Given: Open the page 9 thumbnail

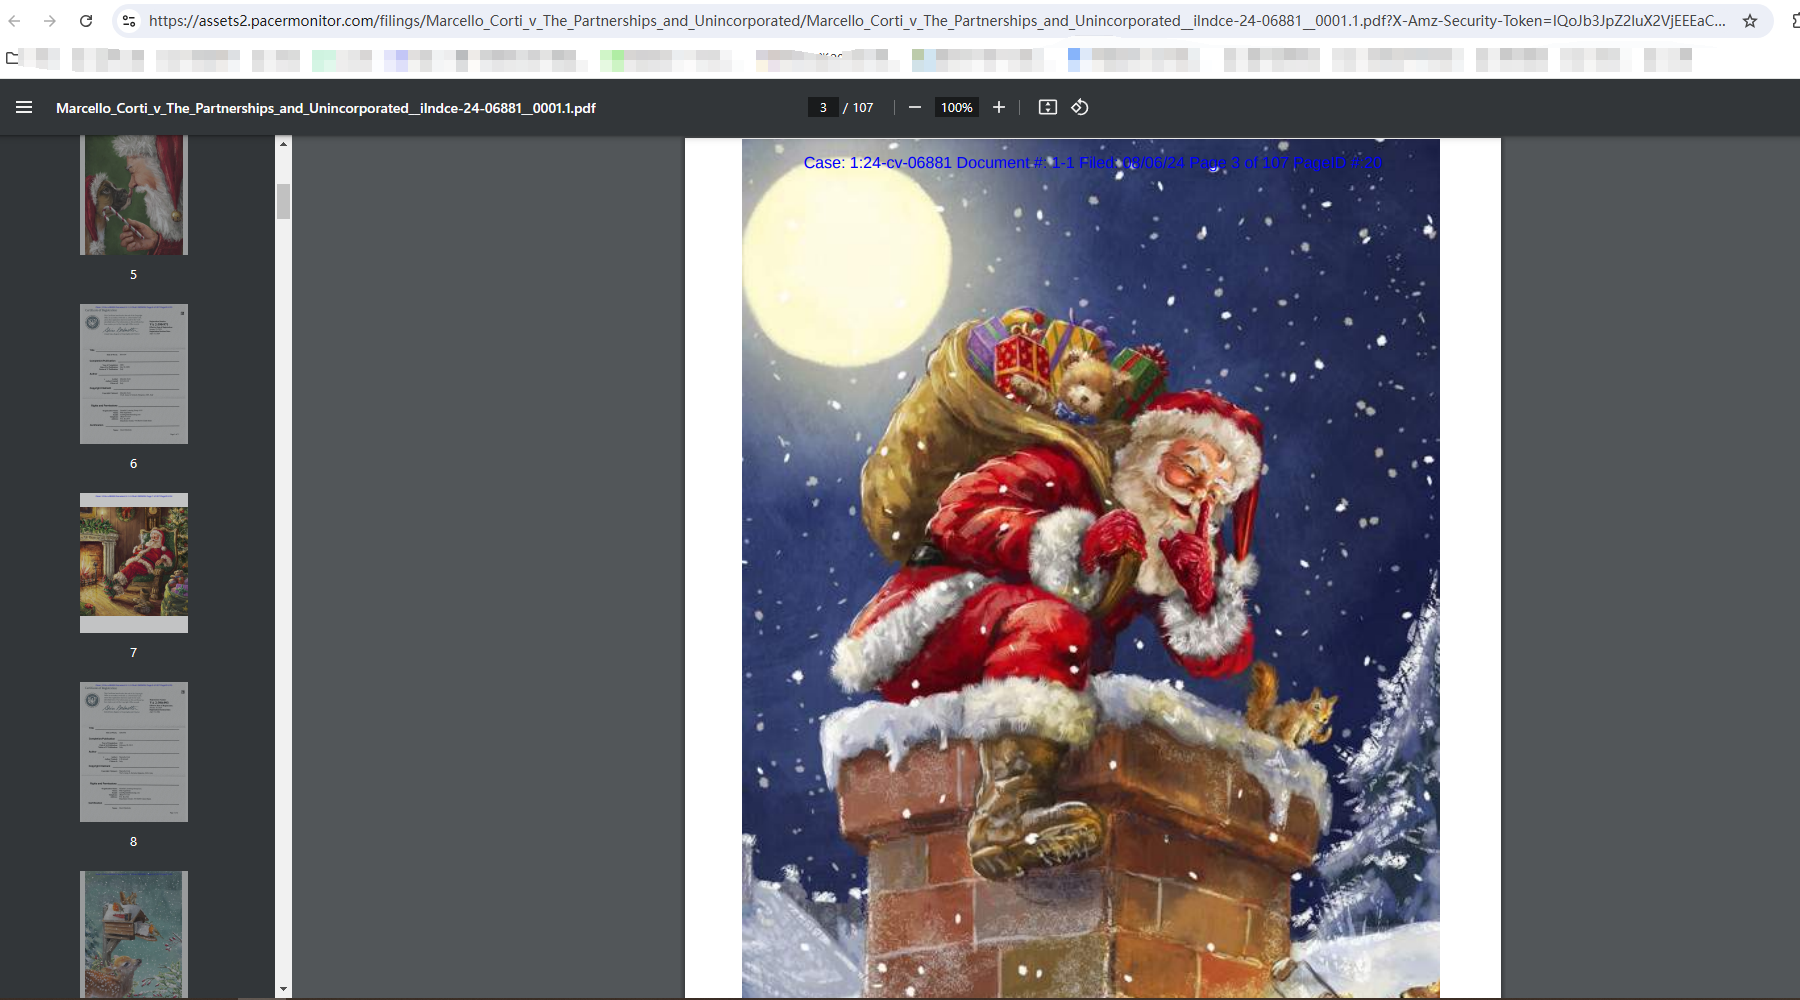Looking at the screenshot, I should [x=134, y=934].
